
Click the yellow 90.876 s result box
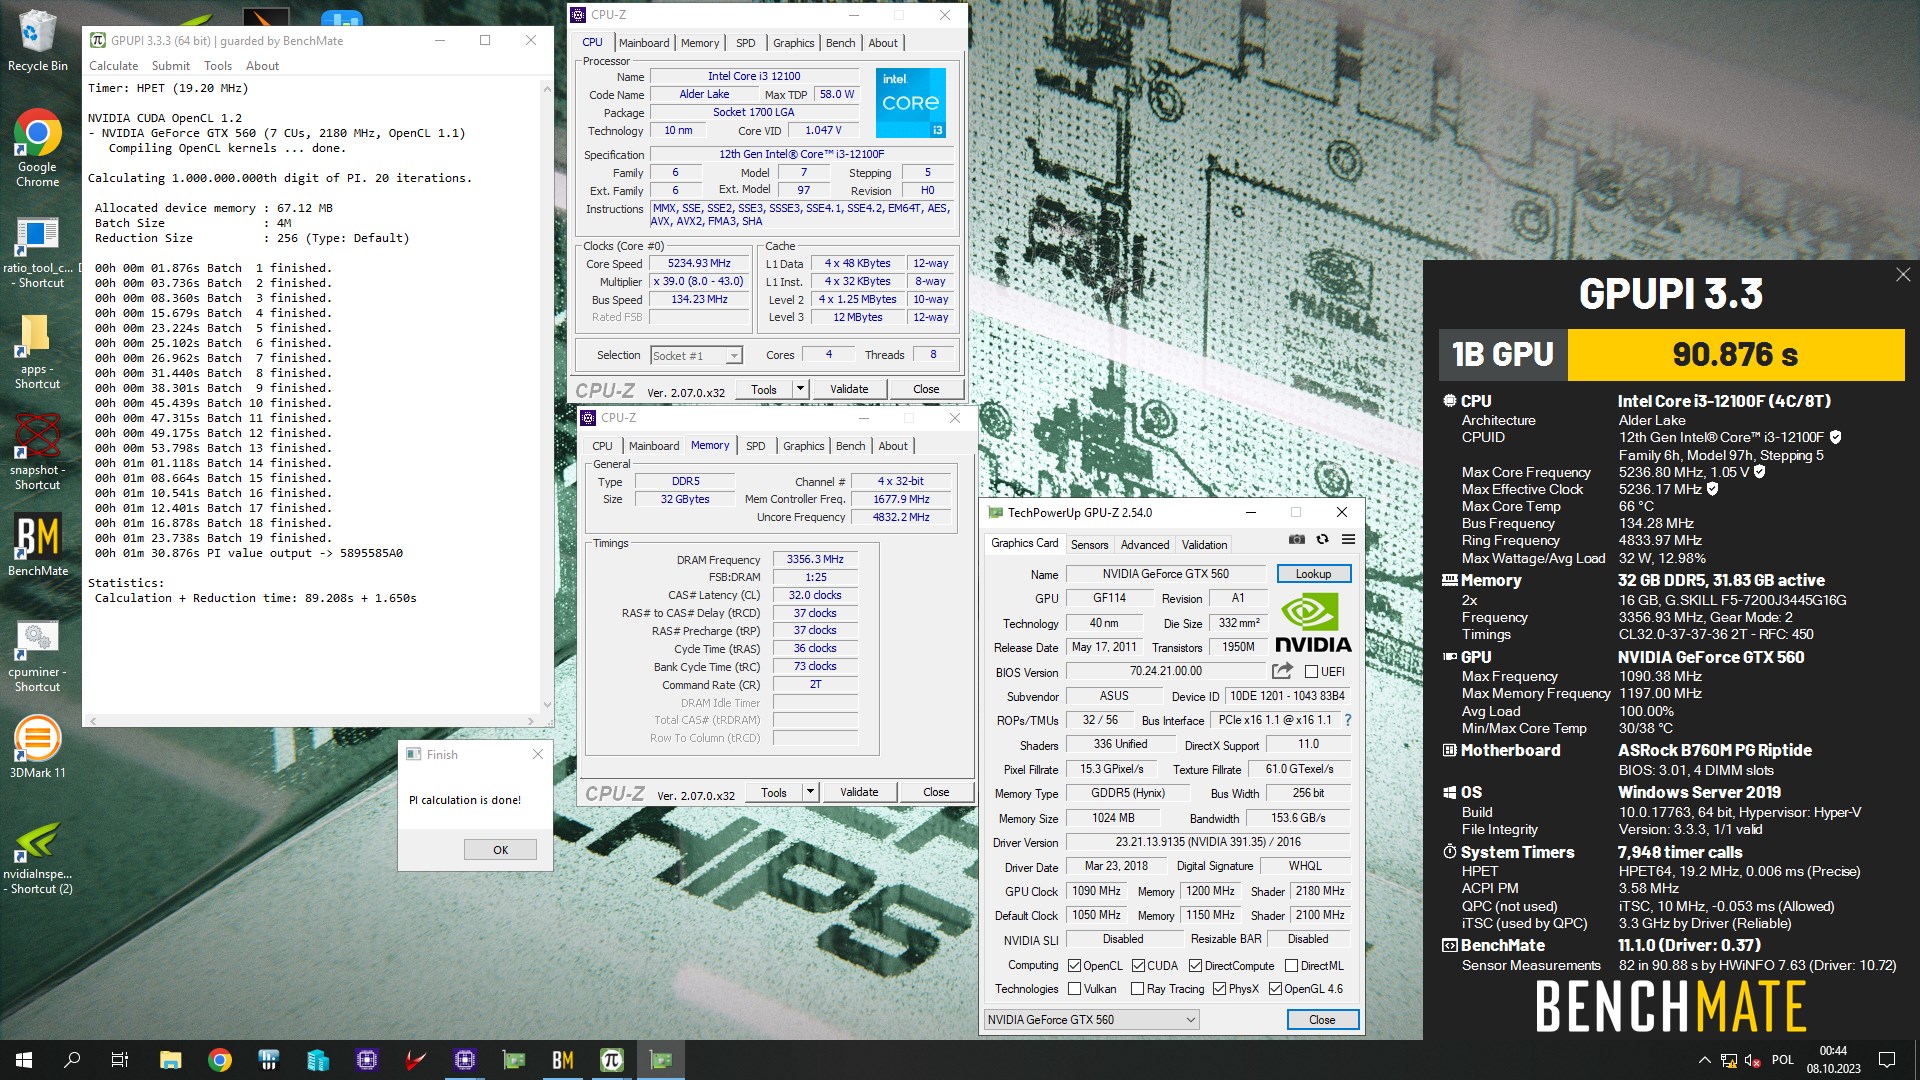click(x=1735, y=355)
